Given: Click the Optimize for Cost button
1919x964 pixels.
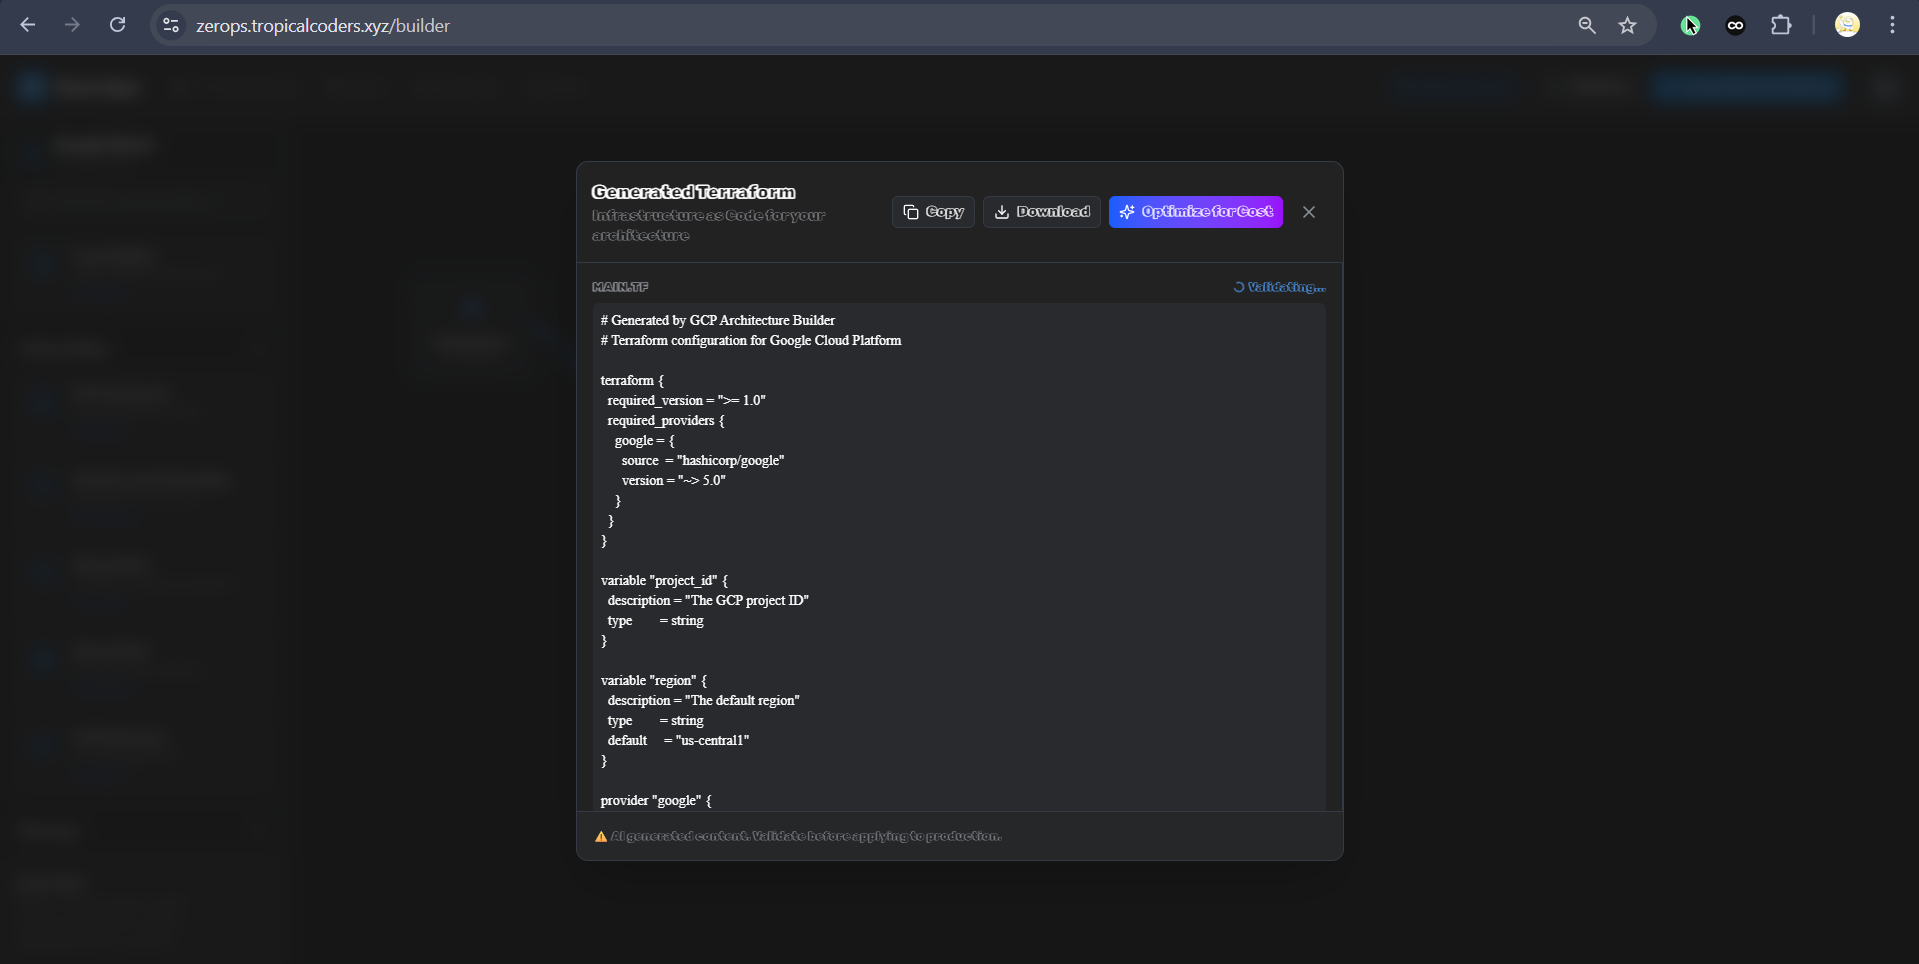Looking at the screenshot, I should tap(1195, 212).
